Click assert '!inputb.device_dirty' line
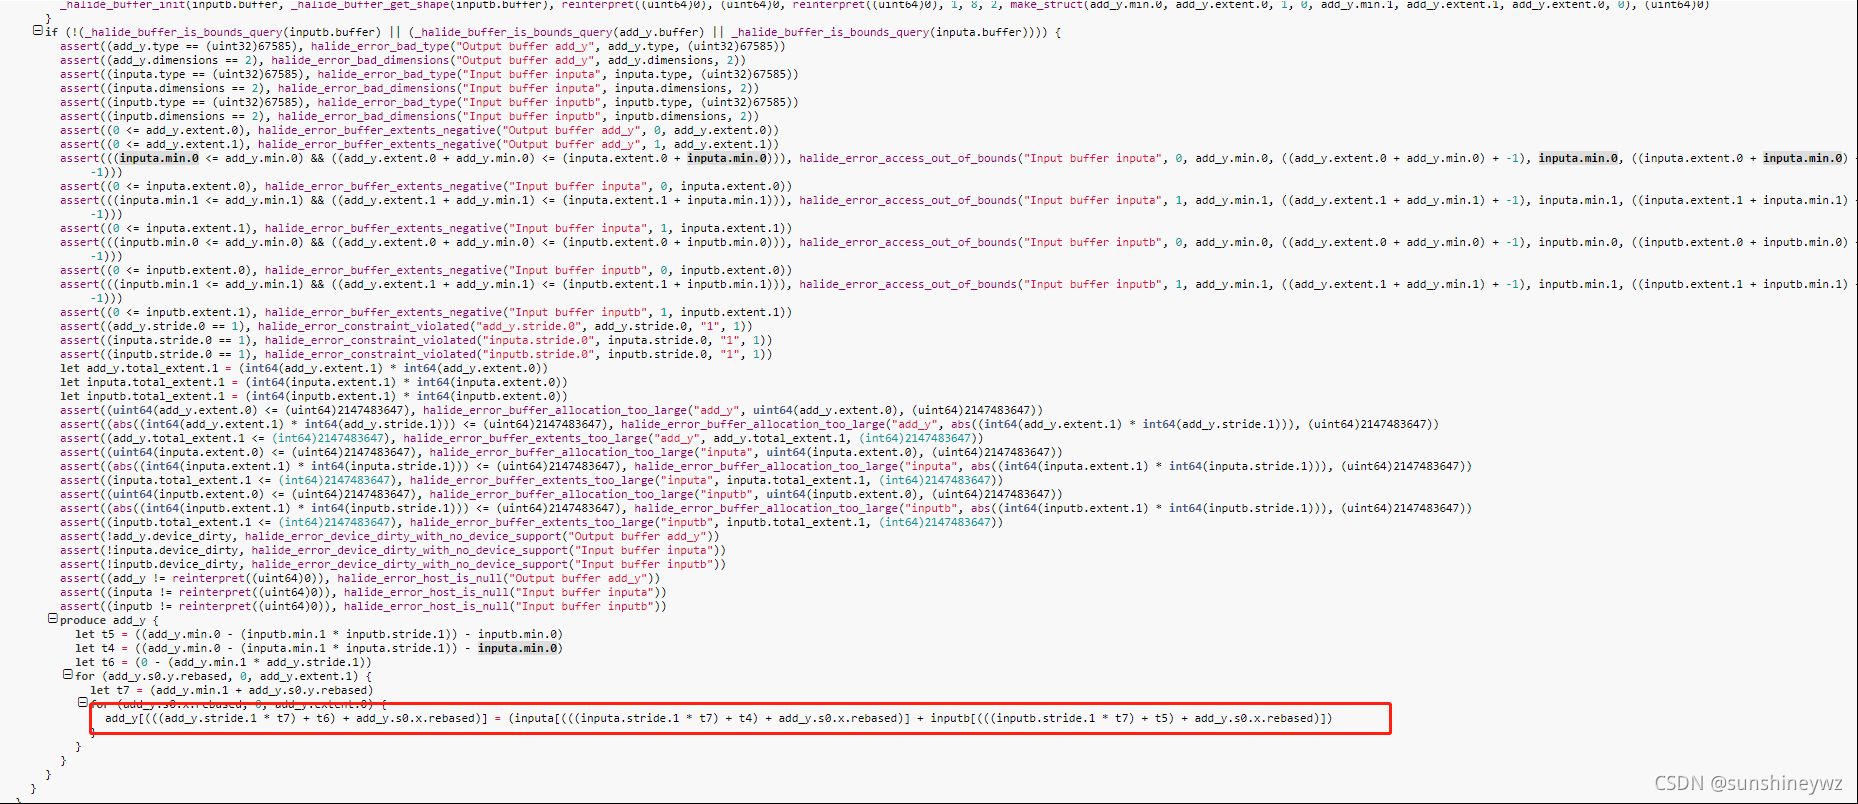The width and height of the screenshot is (1858, 804). click(393, 564)
